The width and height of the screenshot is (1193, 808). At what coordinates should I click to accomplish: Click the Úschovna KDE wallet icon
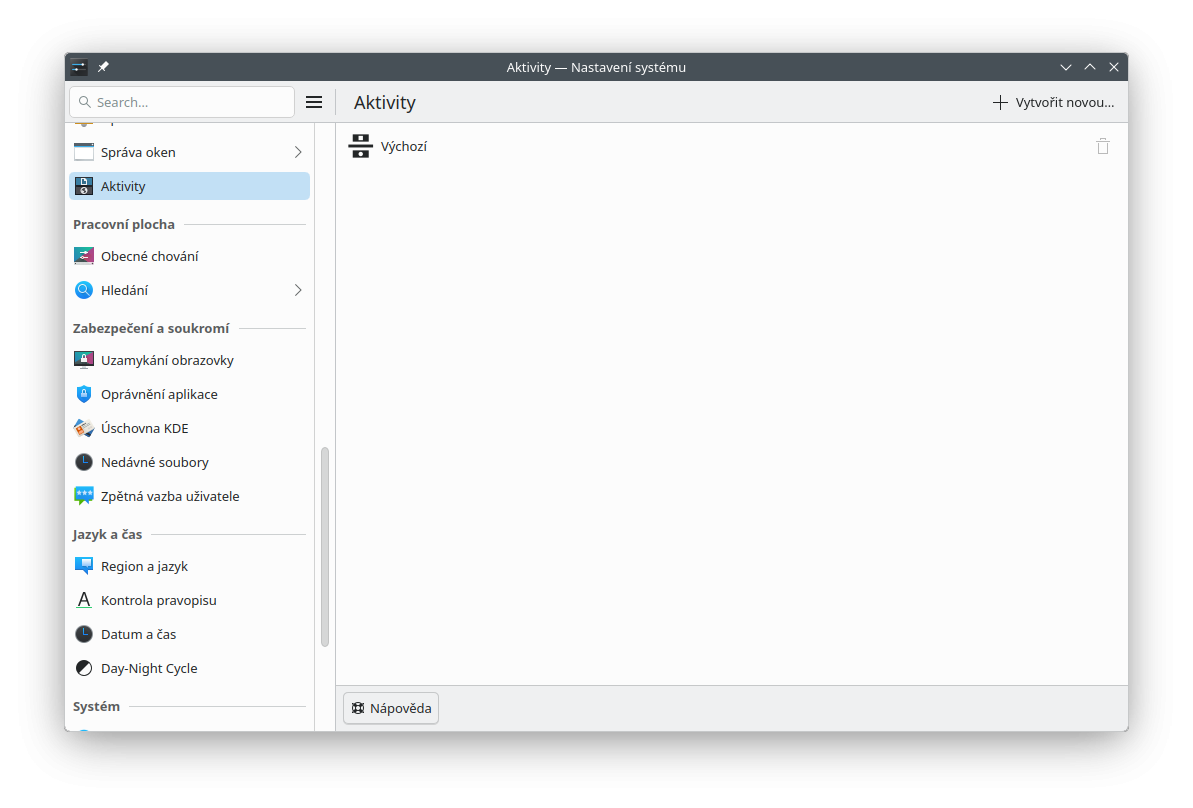tap(84, 428)
